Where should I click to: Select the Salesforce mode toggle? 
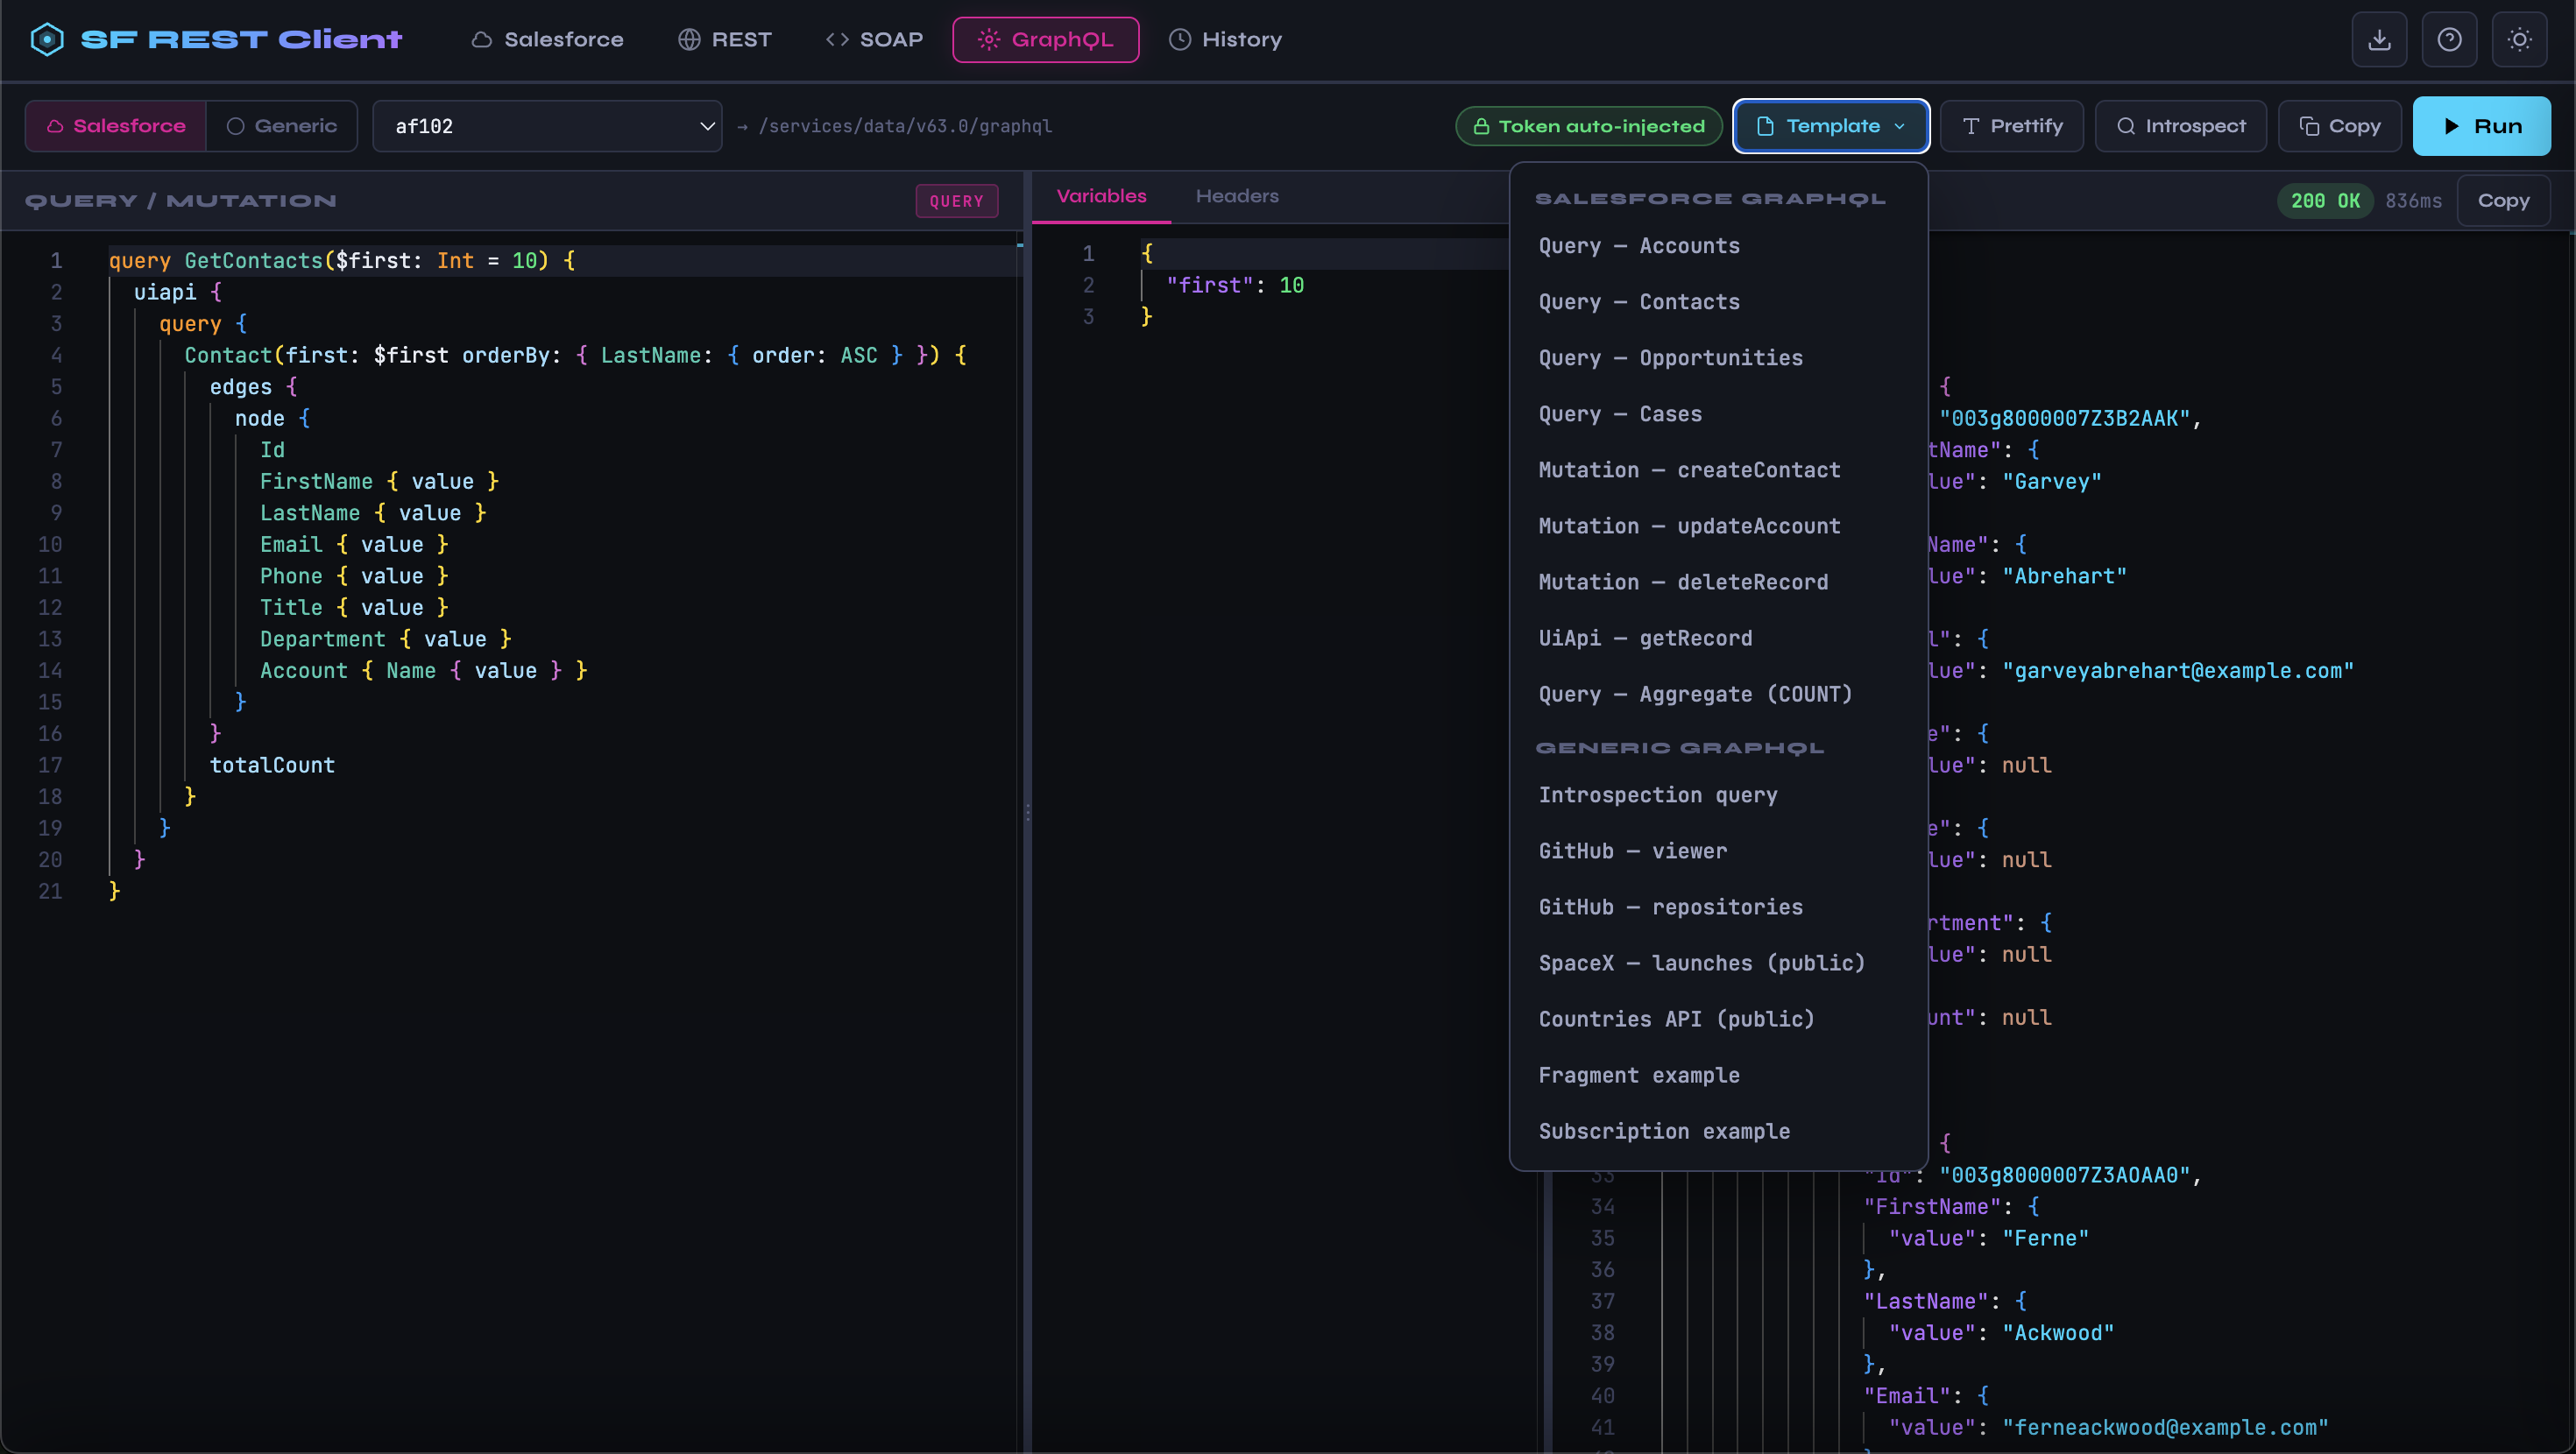tap(116, 126)
